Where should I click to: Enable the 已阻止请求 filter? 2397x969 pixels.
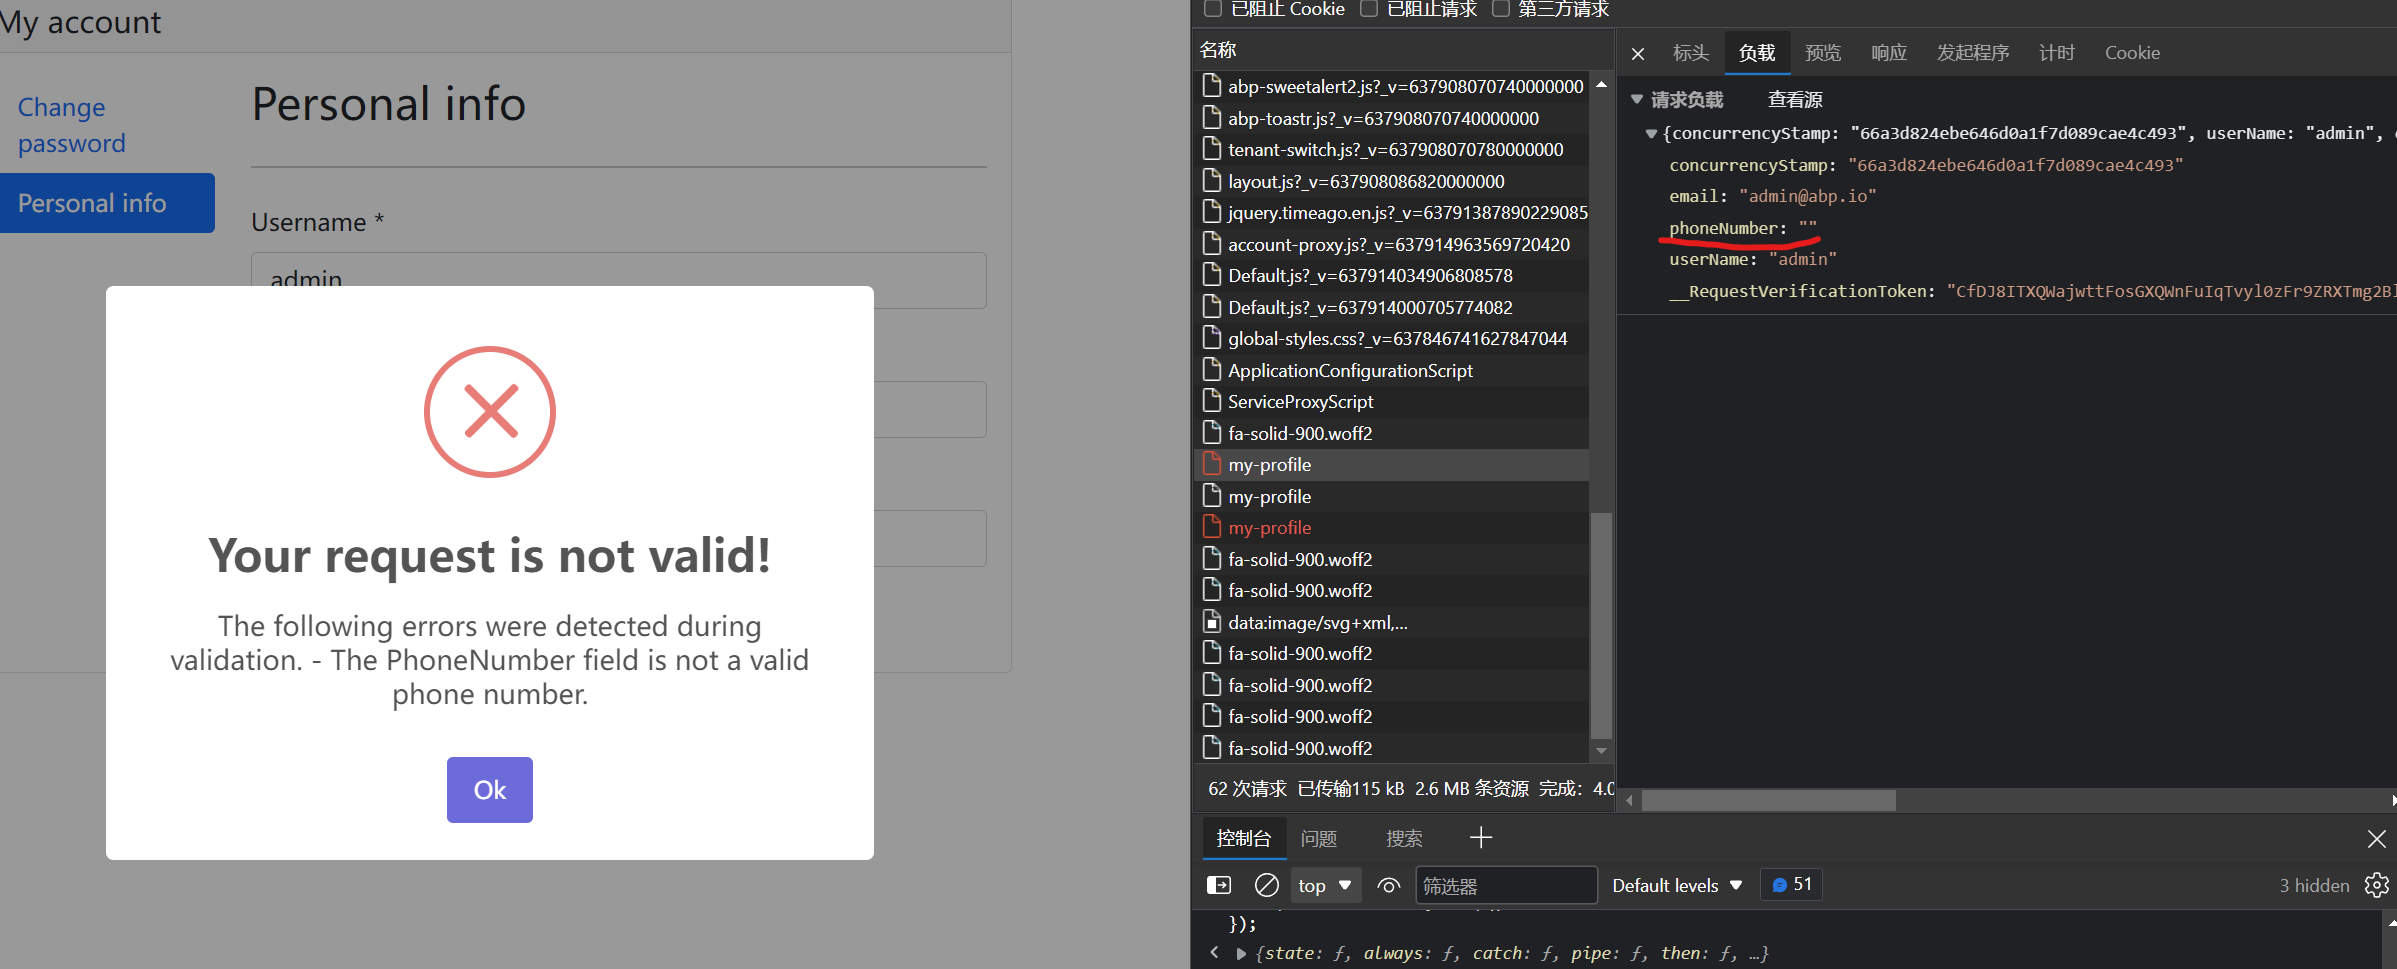pyautogui.click(x=1370, y=8)
